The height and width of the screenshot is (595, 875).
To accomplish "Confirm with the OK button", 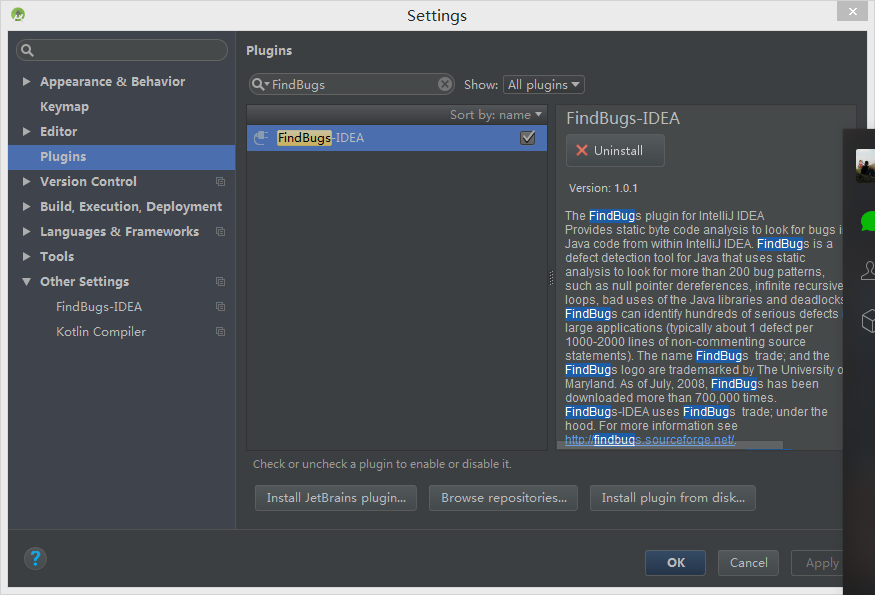I will pyautogui.click(x=675, y=563).
